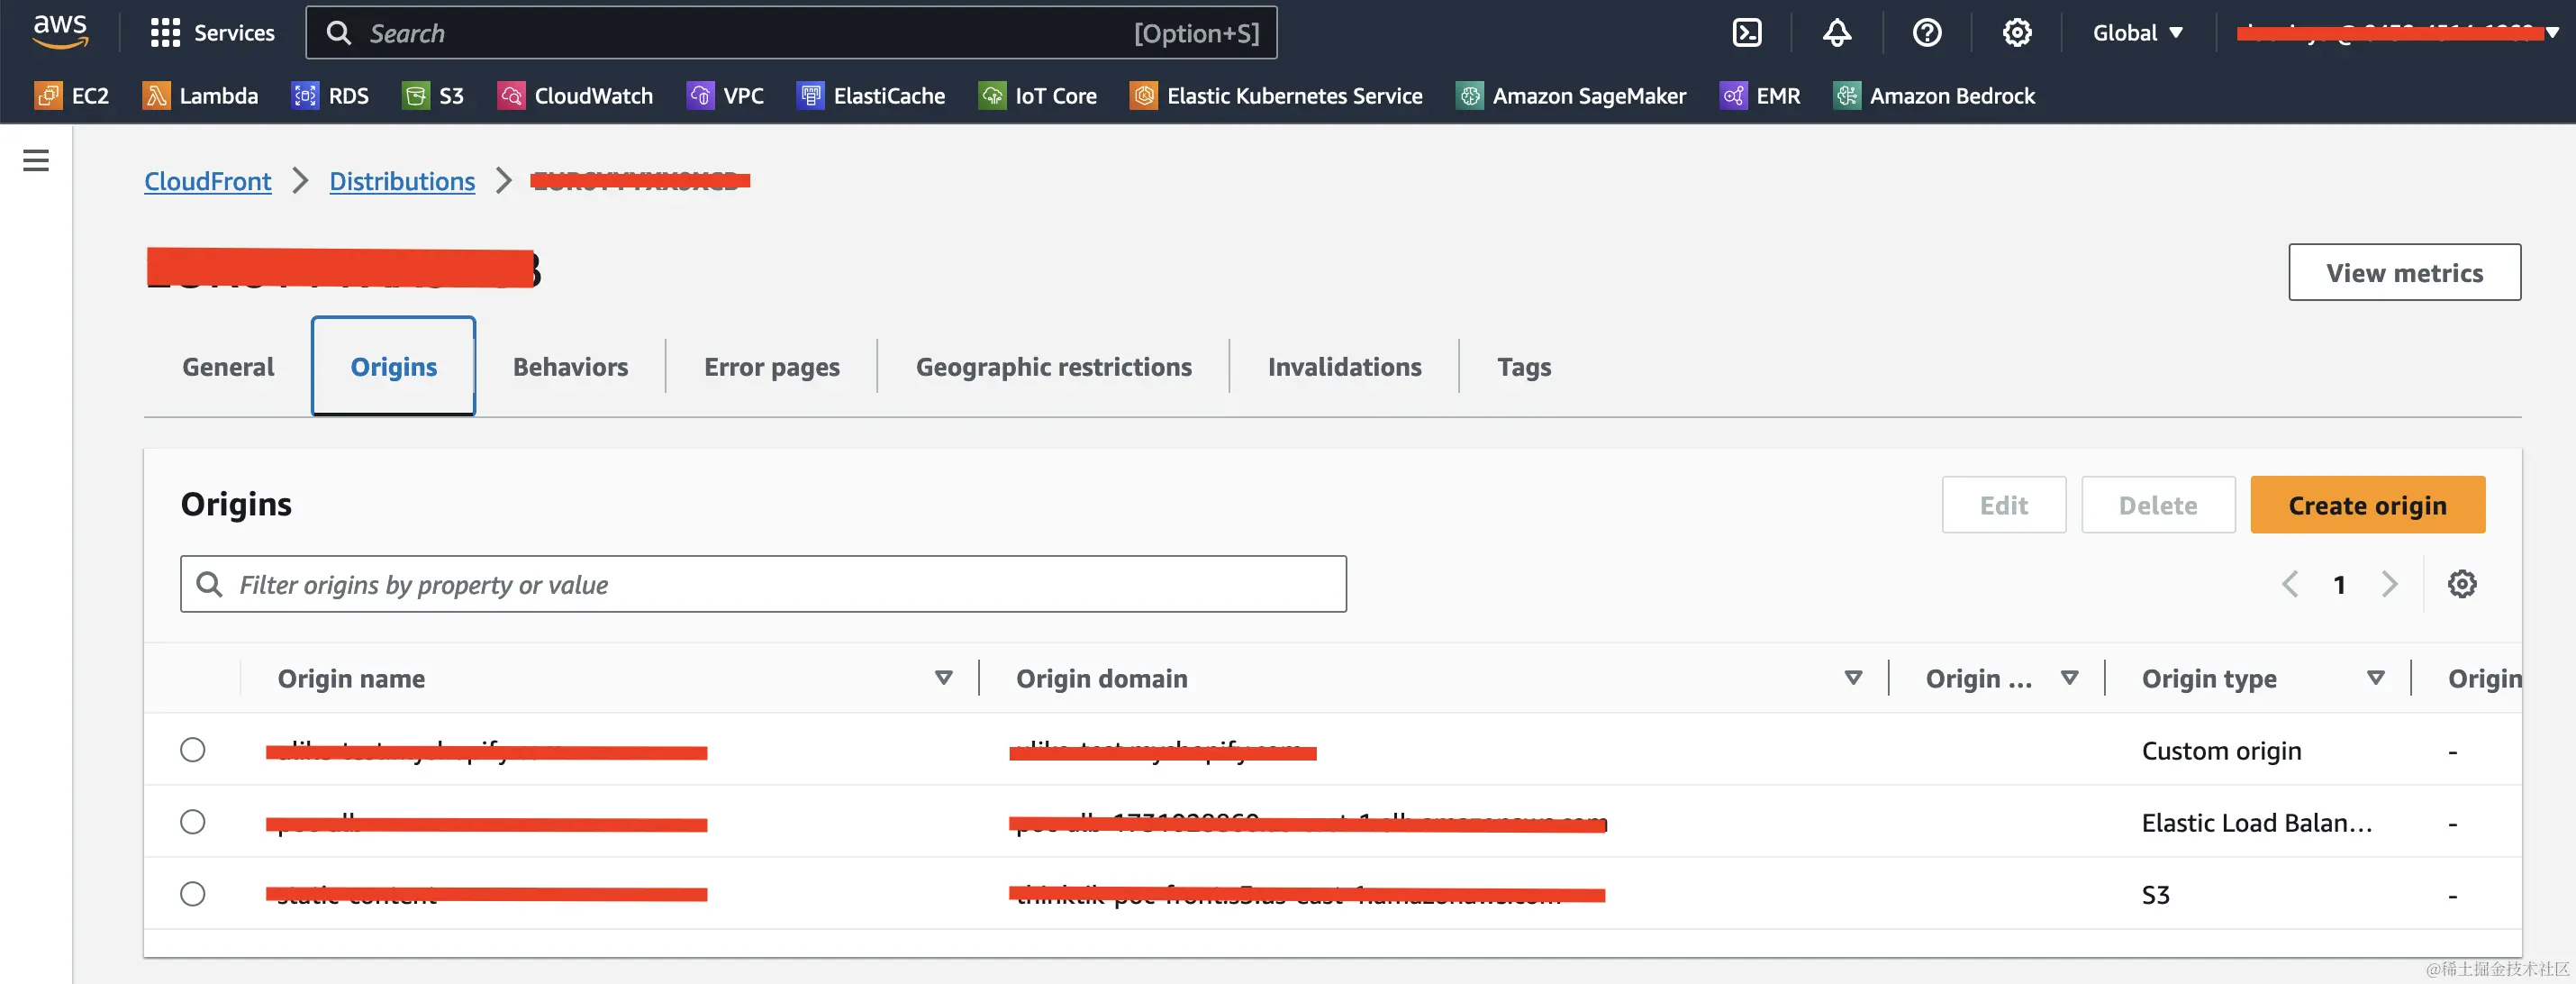Viewport: 2576px width, 984px height.
Task: Open AWS CloudShell terminal icon
Action: [1746, 33]
